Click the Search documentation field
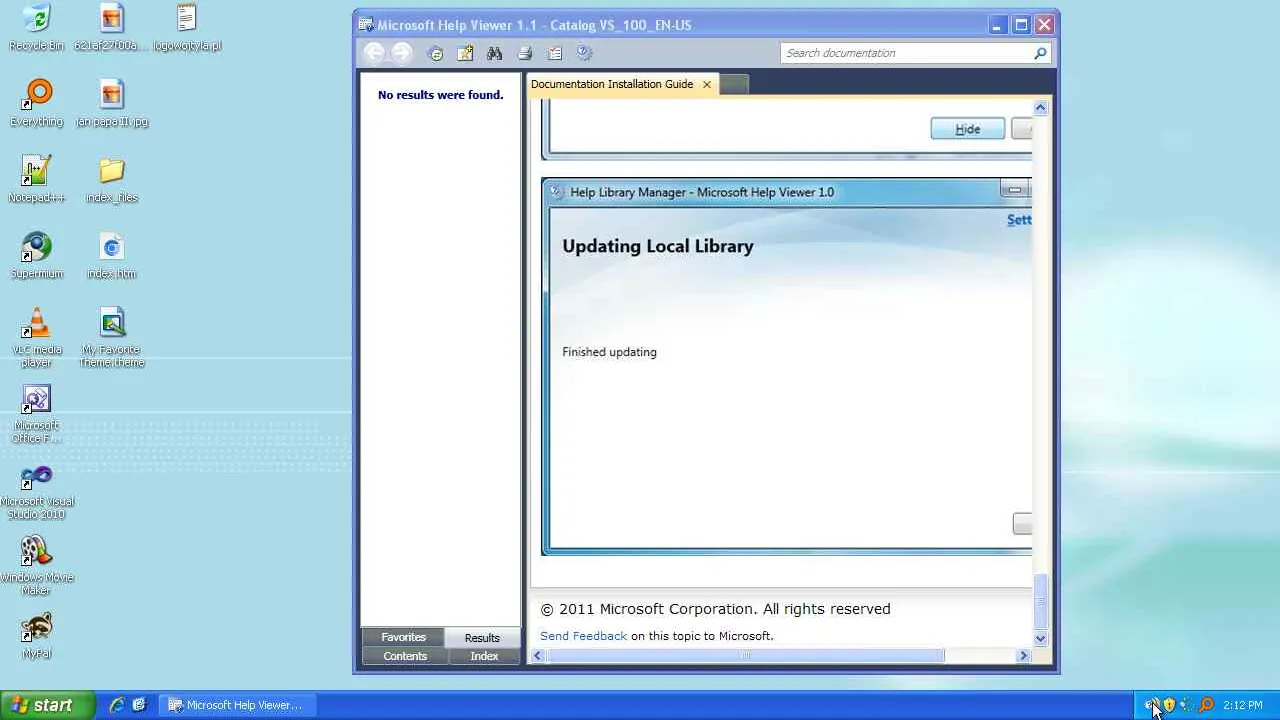The image size is (1280, 720). tap(906, 53)
